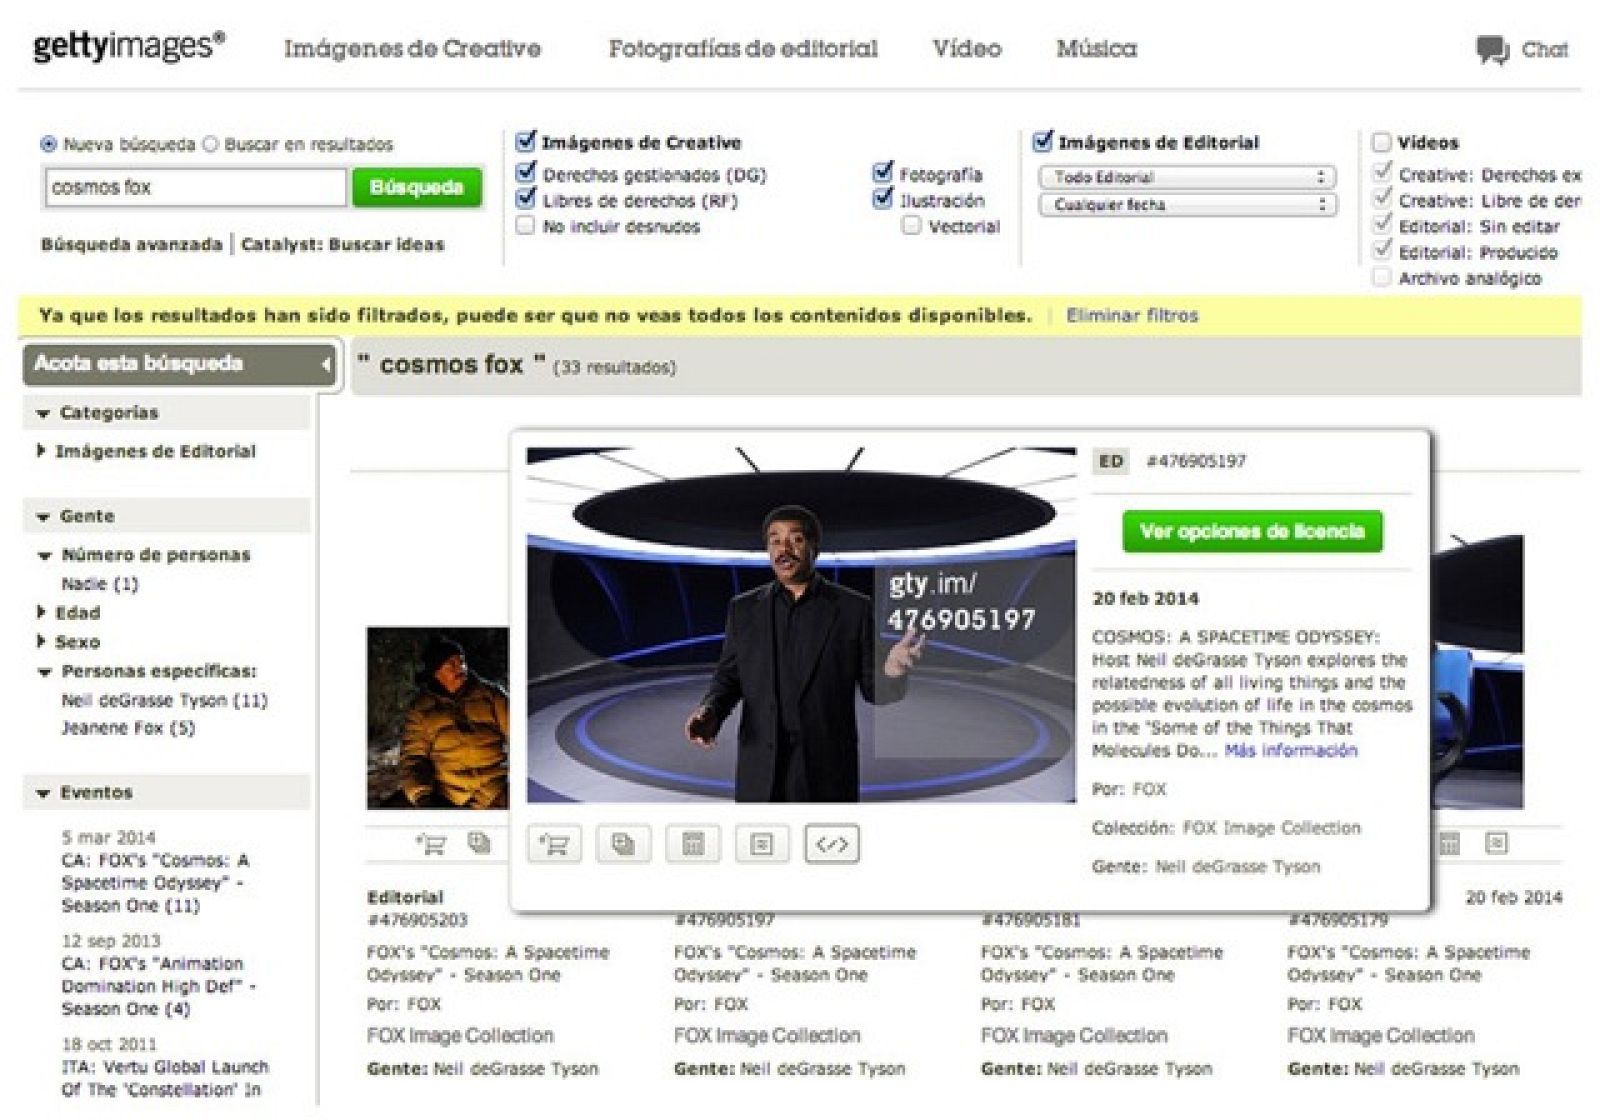This screenshot has height=1120, width=1600.
Task: Open similar images for the preview
Action: click(625, 843)
